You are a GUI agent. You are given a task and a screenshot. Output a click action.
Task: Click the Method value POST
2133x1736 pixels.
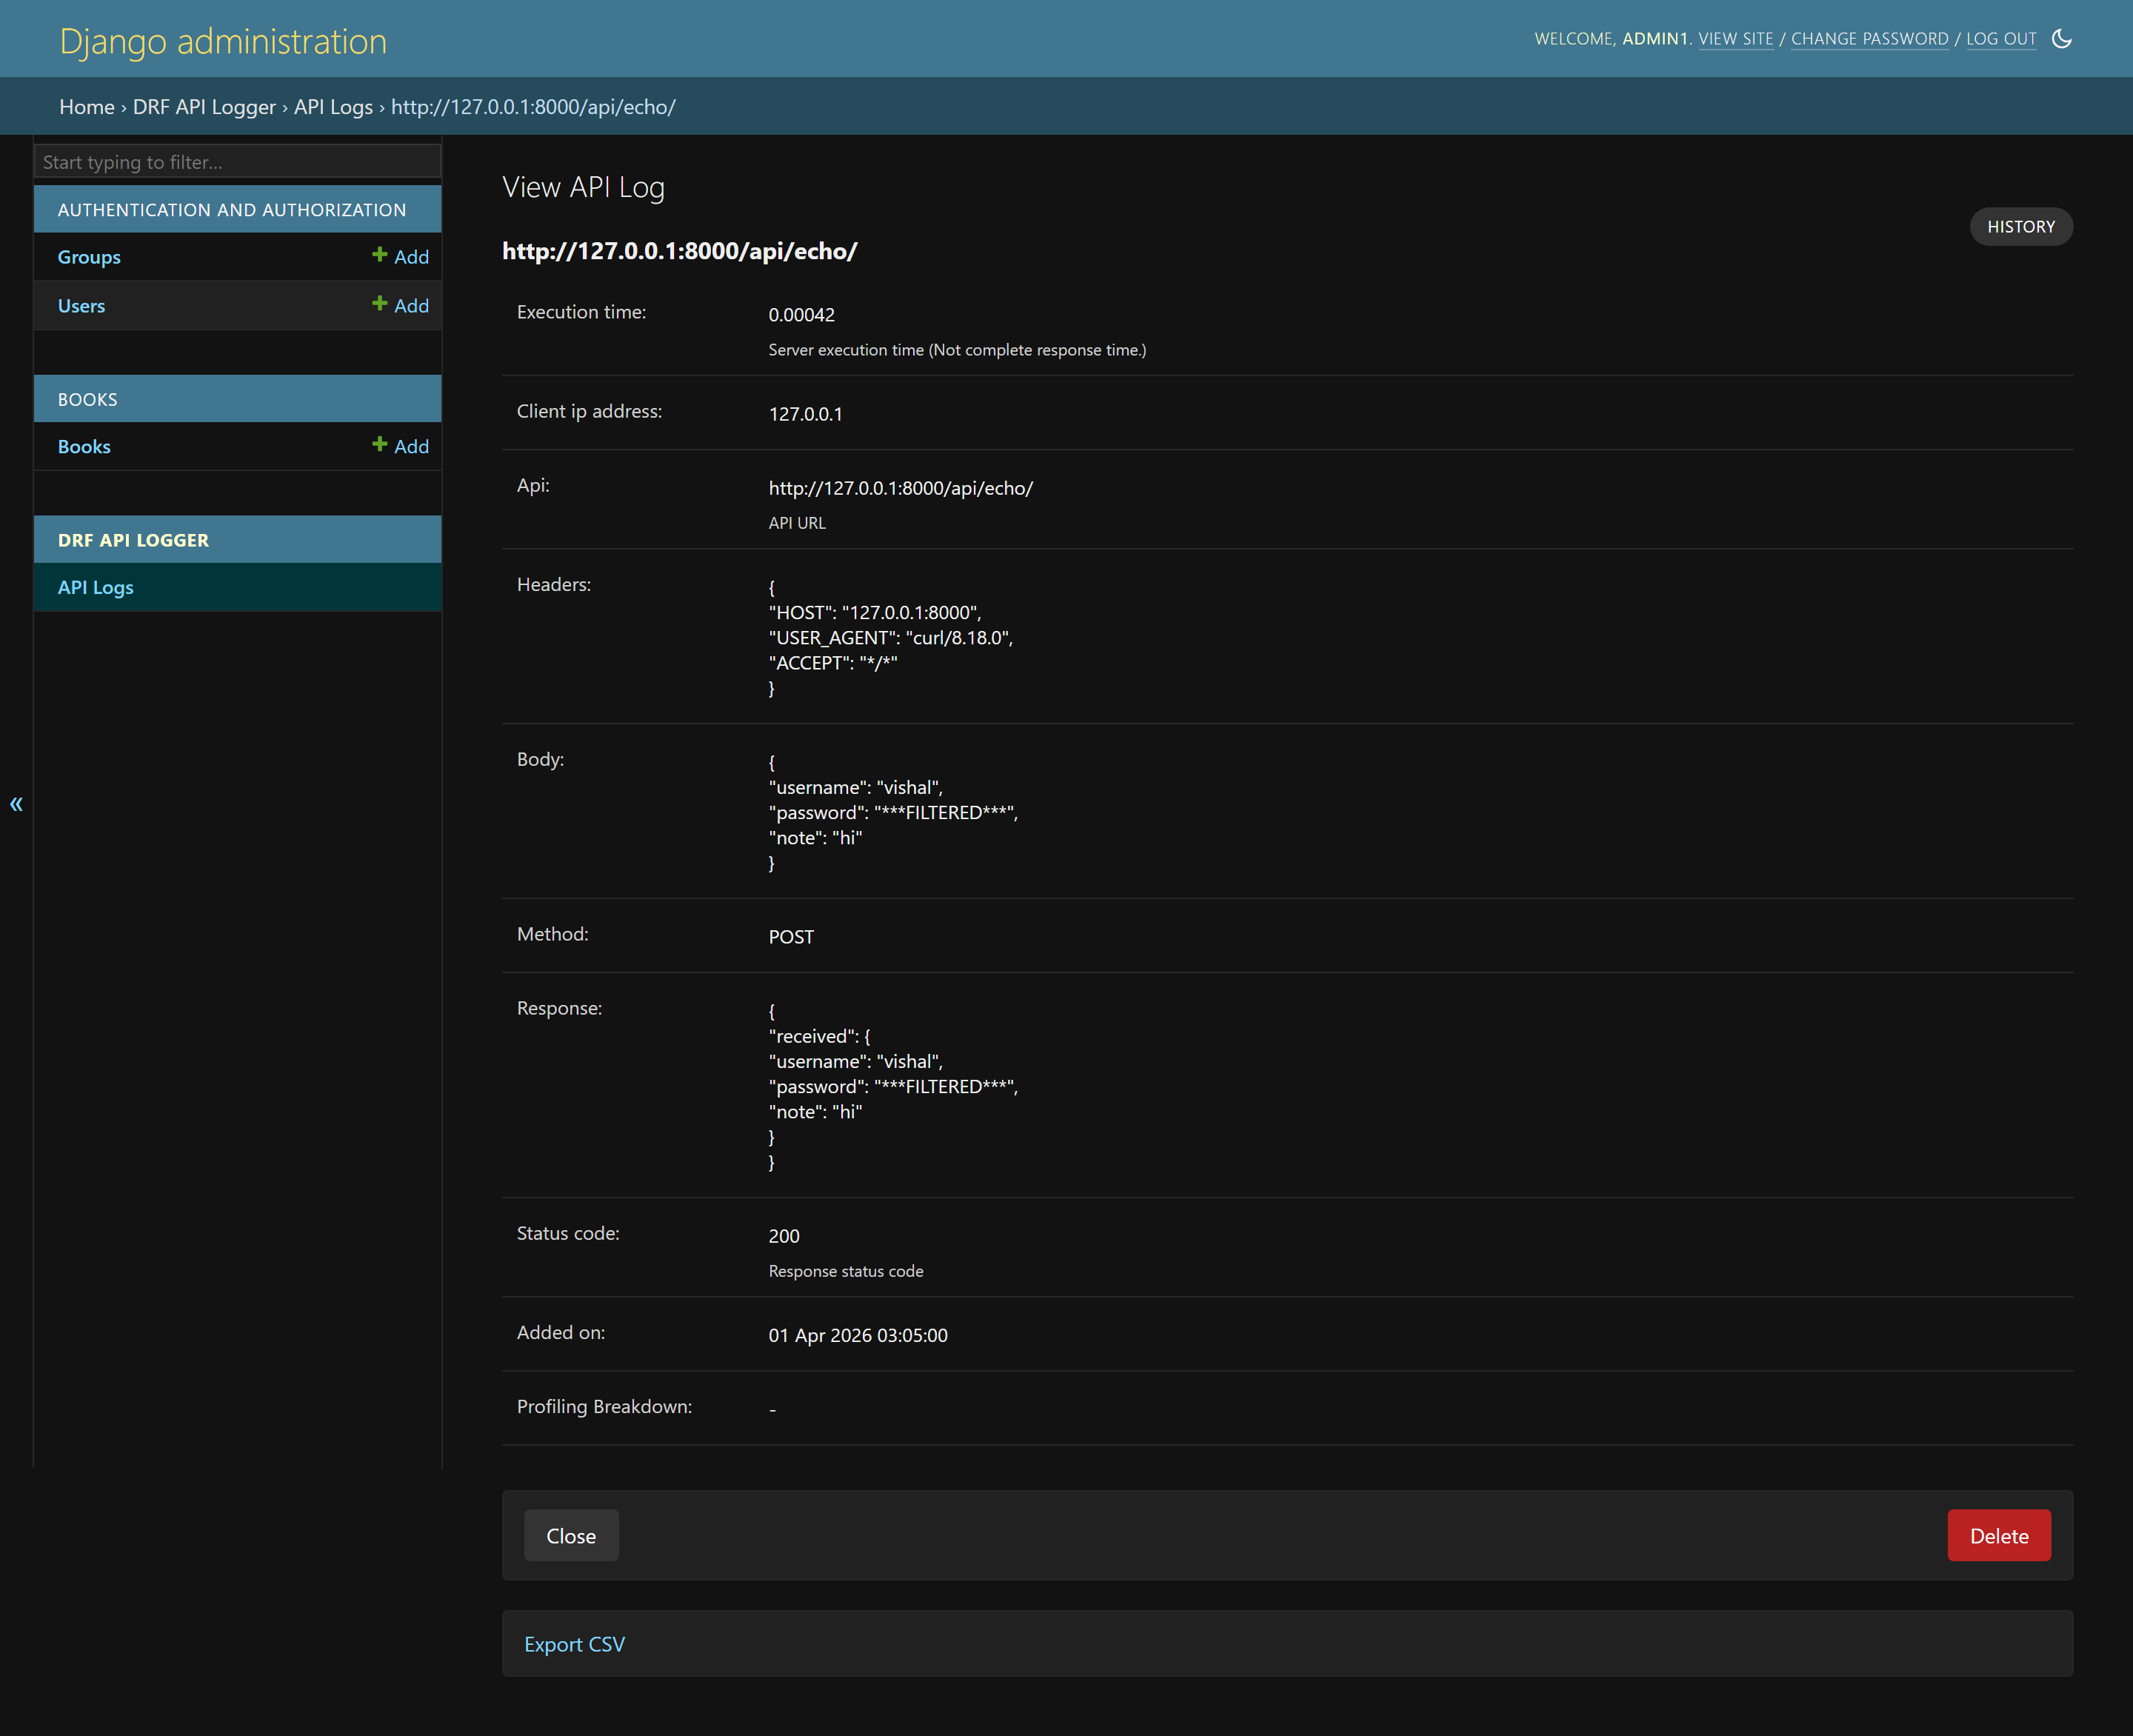coord(791,937)
